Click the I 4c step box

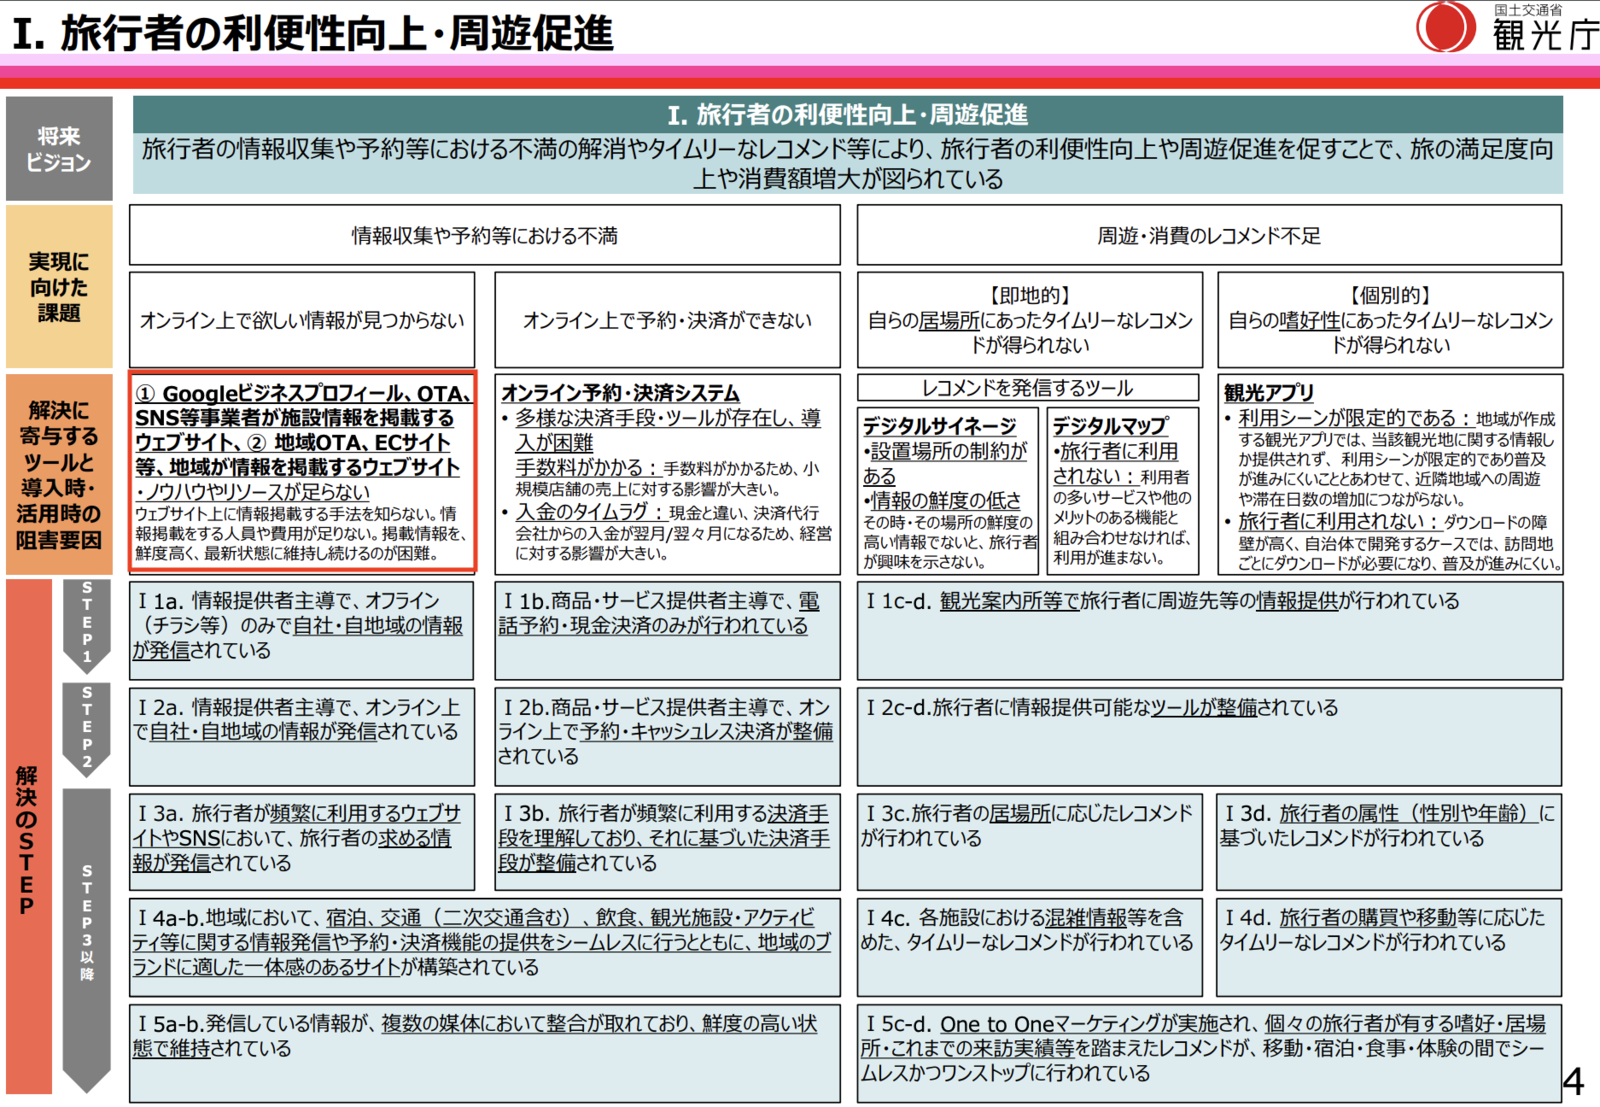[x=1030, y=947]
